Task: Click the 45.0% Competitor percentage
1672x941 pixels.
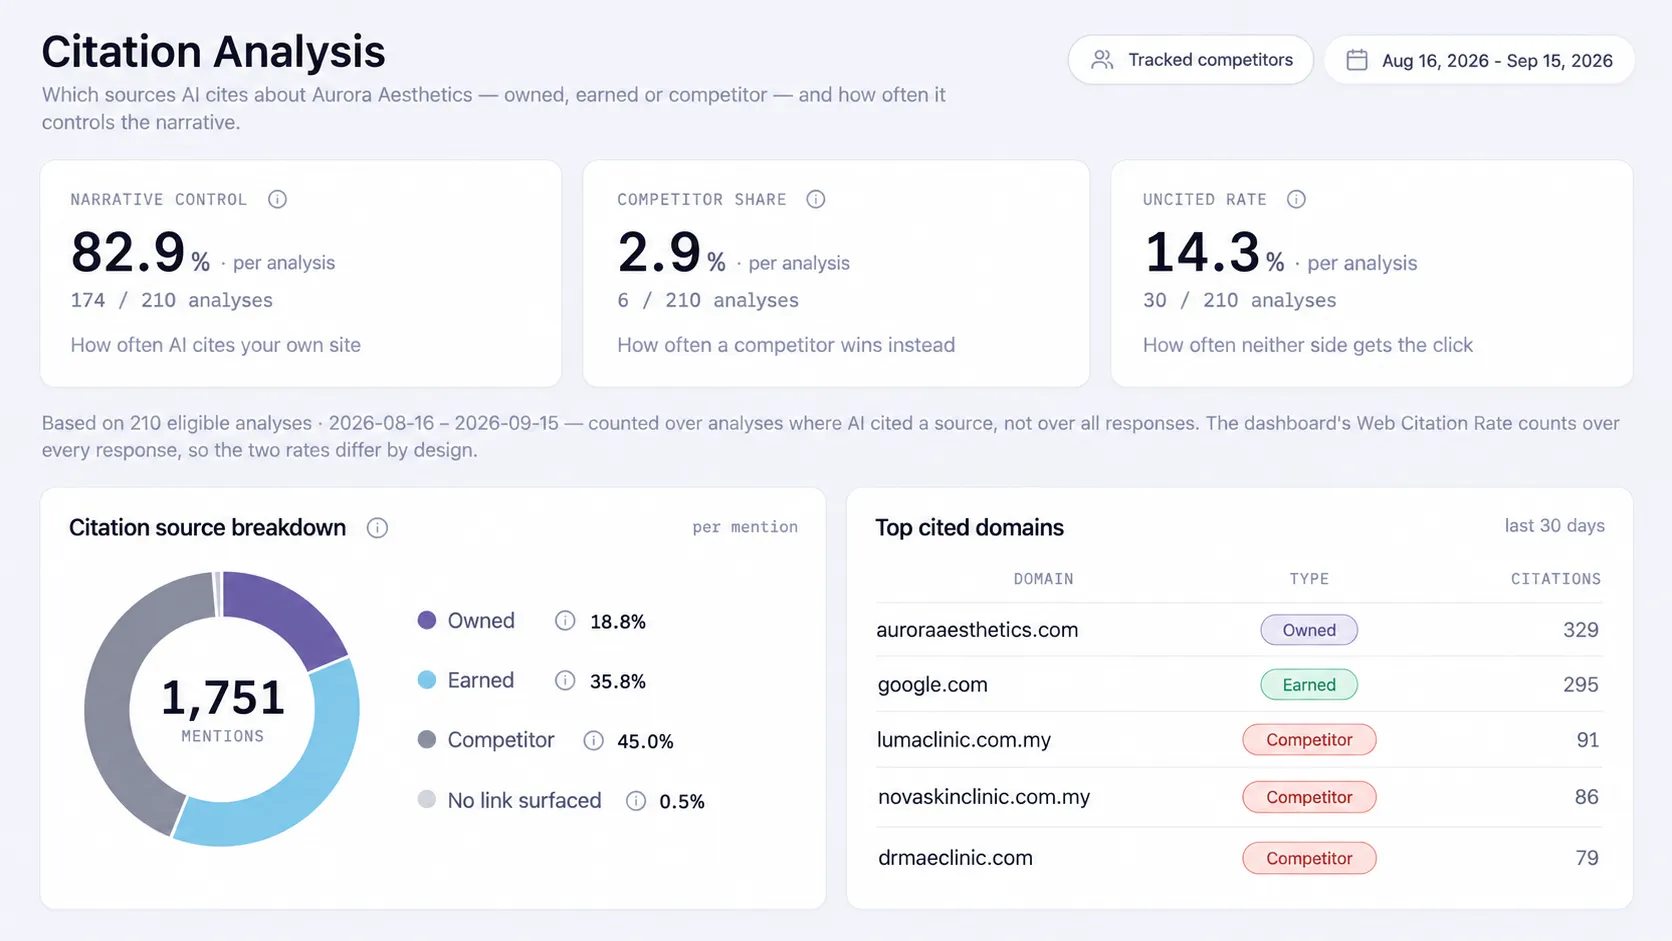Action: tap(645, 742)
